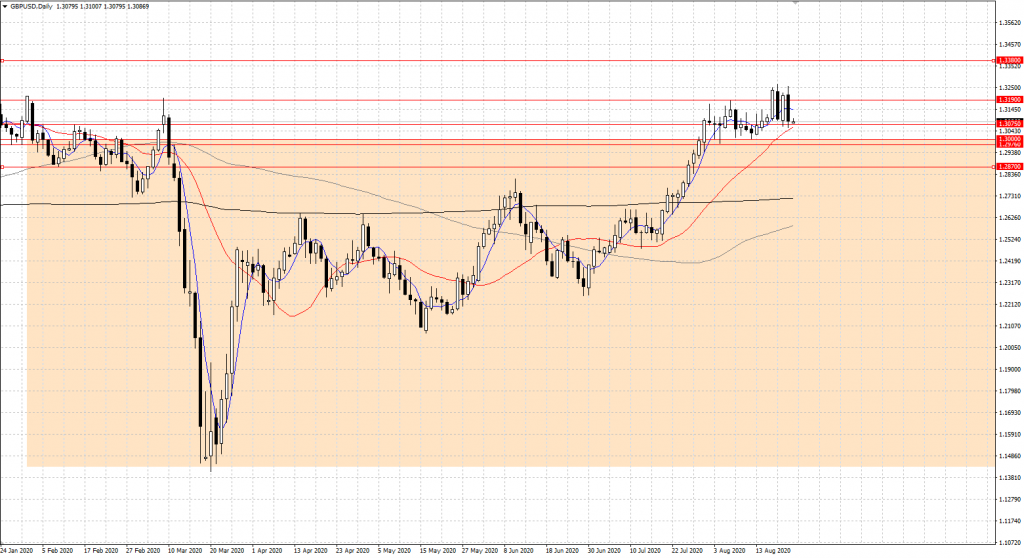Click the 1.30000 red price label
Viewport: 1024px width, 558px height.
click(1009, 139)
